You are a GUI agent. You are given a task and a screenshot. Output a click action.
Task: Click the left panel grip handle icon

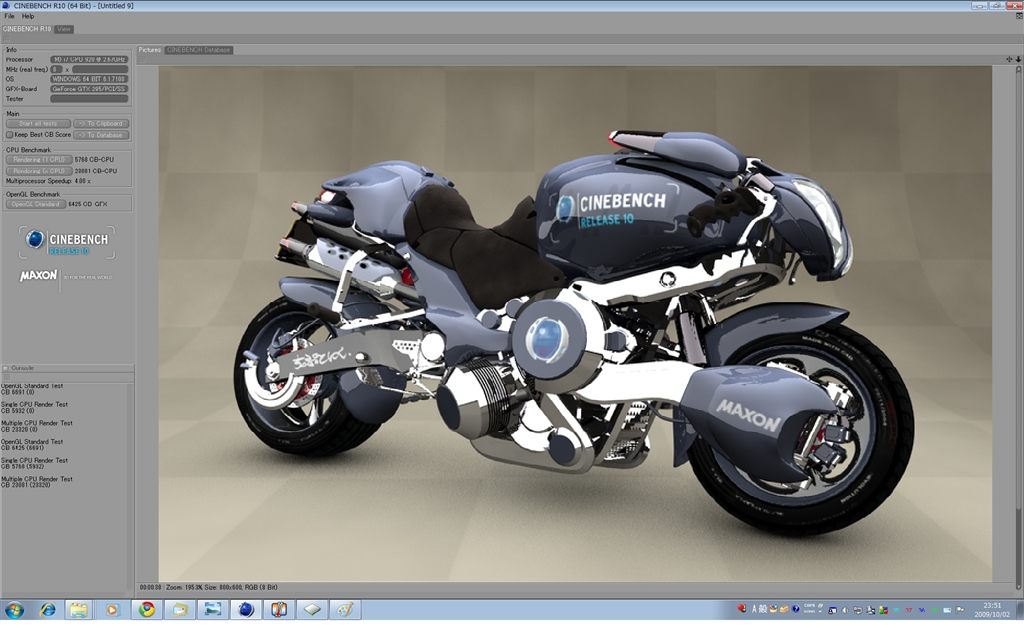point(6,39)
